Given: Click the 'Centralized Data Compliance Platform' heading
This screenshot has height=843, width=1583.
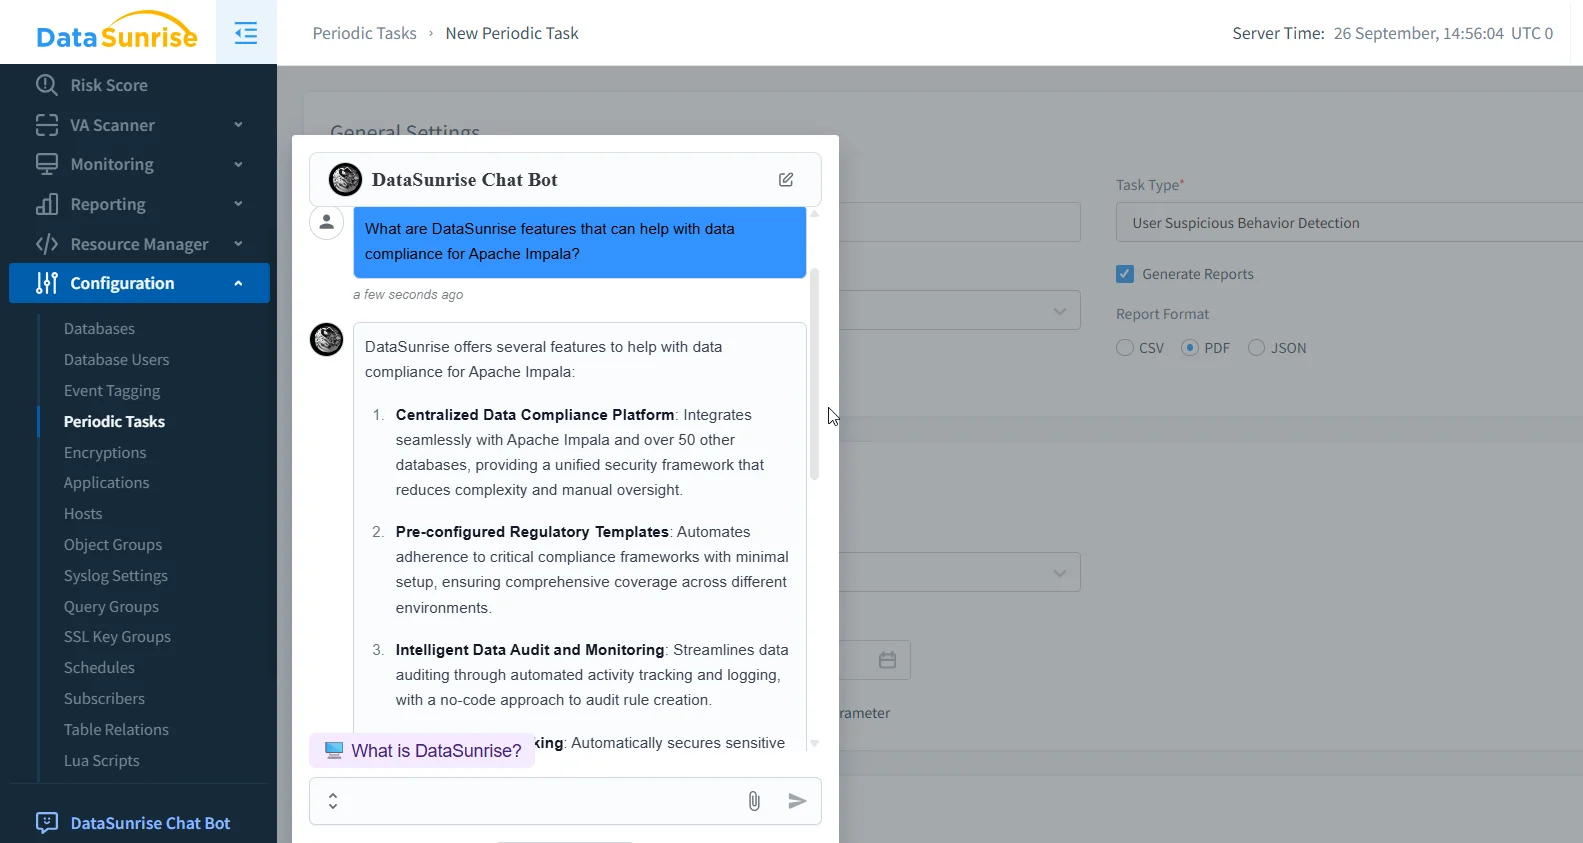Looking at the screenshot, I should (535, 415).
